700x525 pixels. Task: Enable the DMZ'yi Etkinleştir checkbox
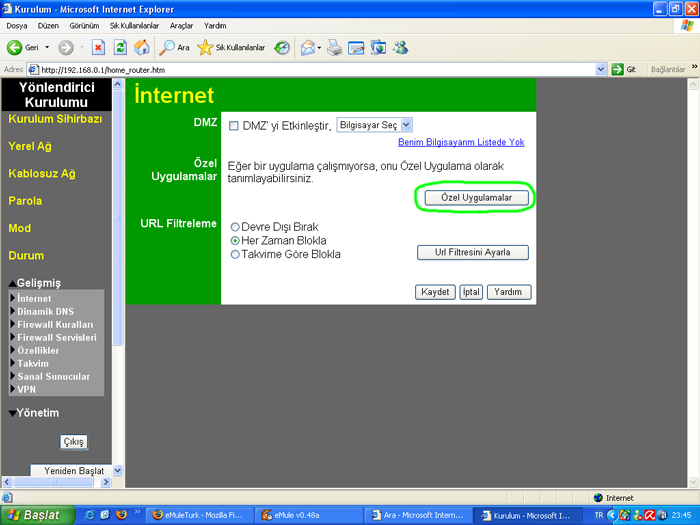233,126
